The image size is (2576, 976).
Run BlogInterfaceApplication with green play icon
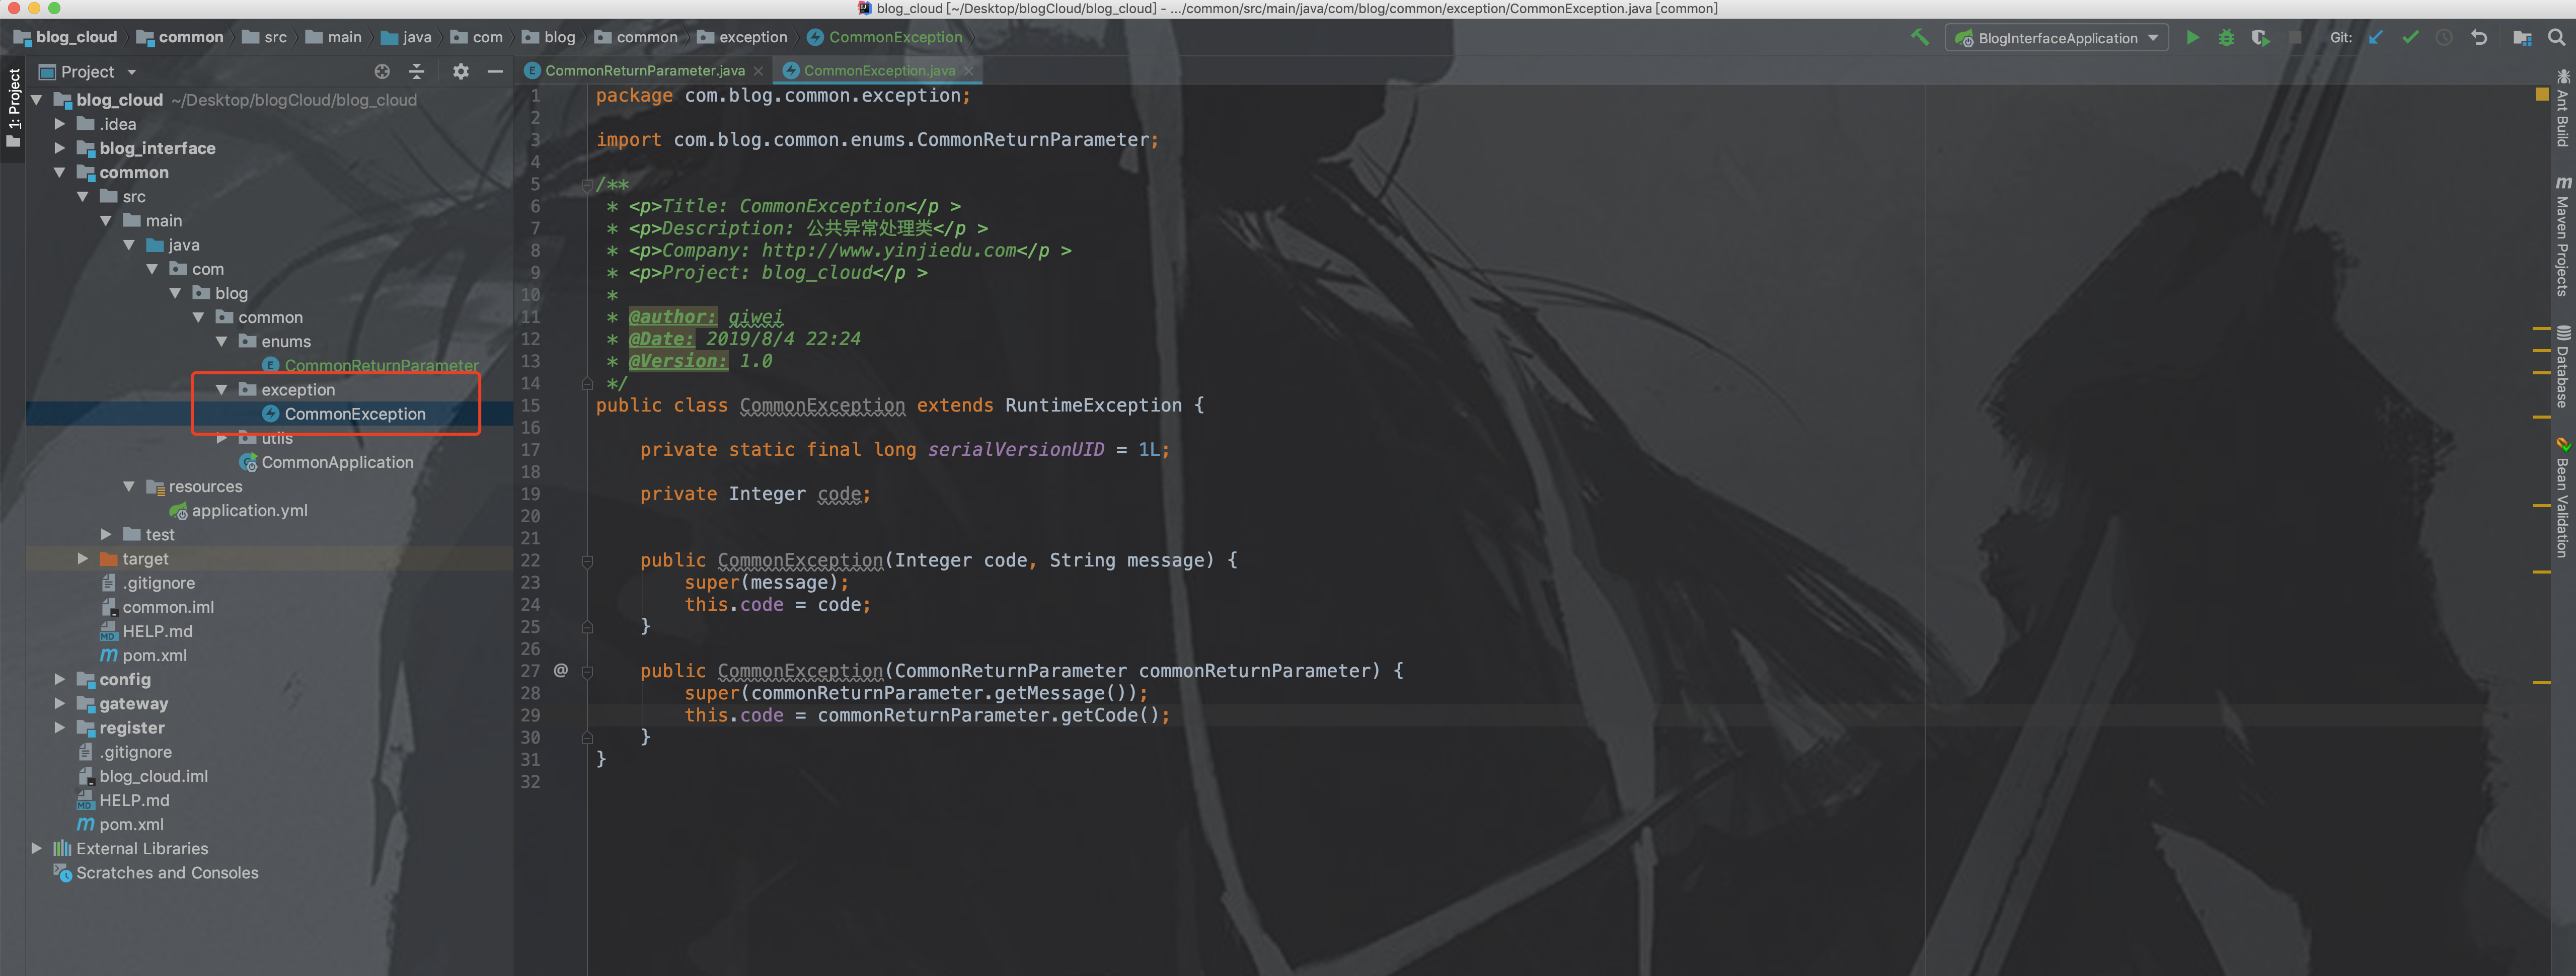(x=2192, y=38)
